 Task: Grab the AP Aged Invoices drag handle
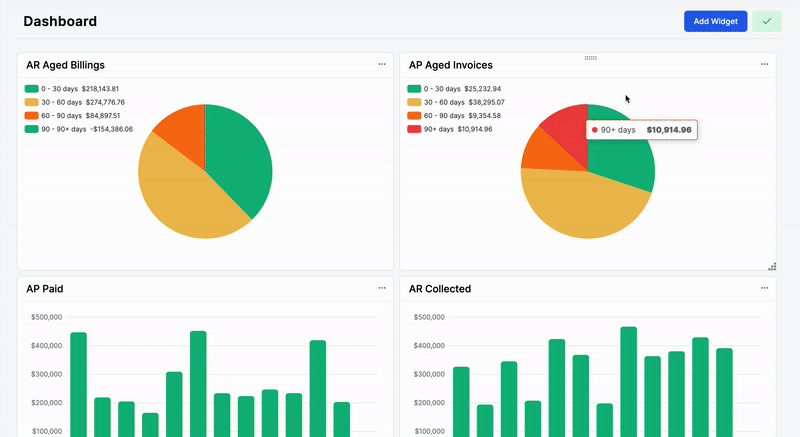click(x=590, y=58)
